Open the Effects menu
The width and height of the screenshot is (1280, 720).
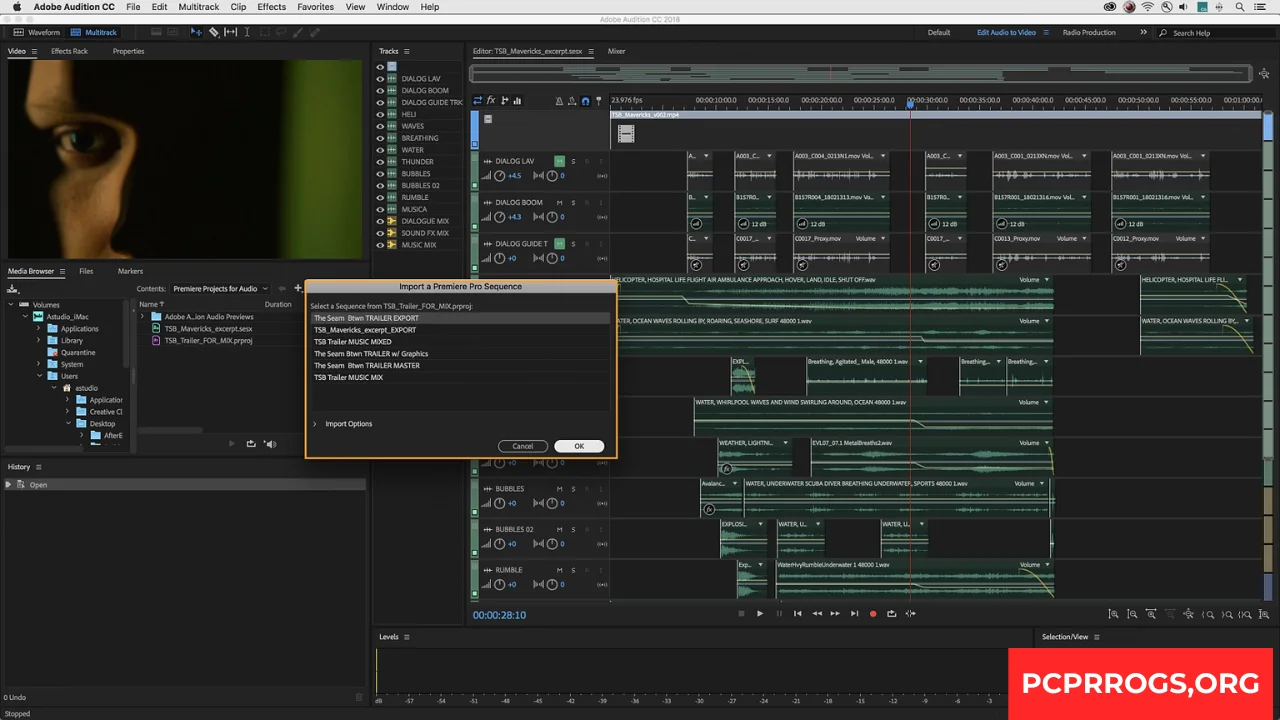(271, 7)
